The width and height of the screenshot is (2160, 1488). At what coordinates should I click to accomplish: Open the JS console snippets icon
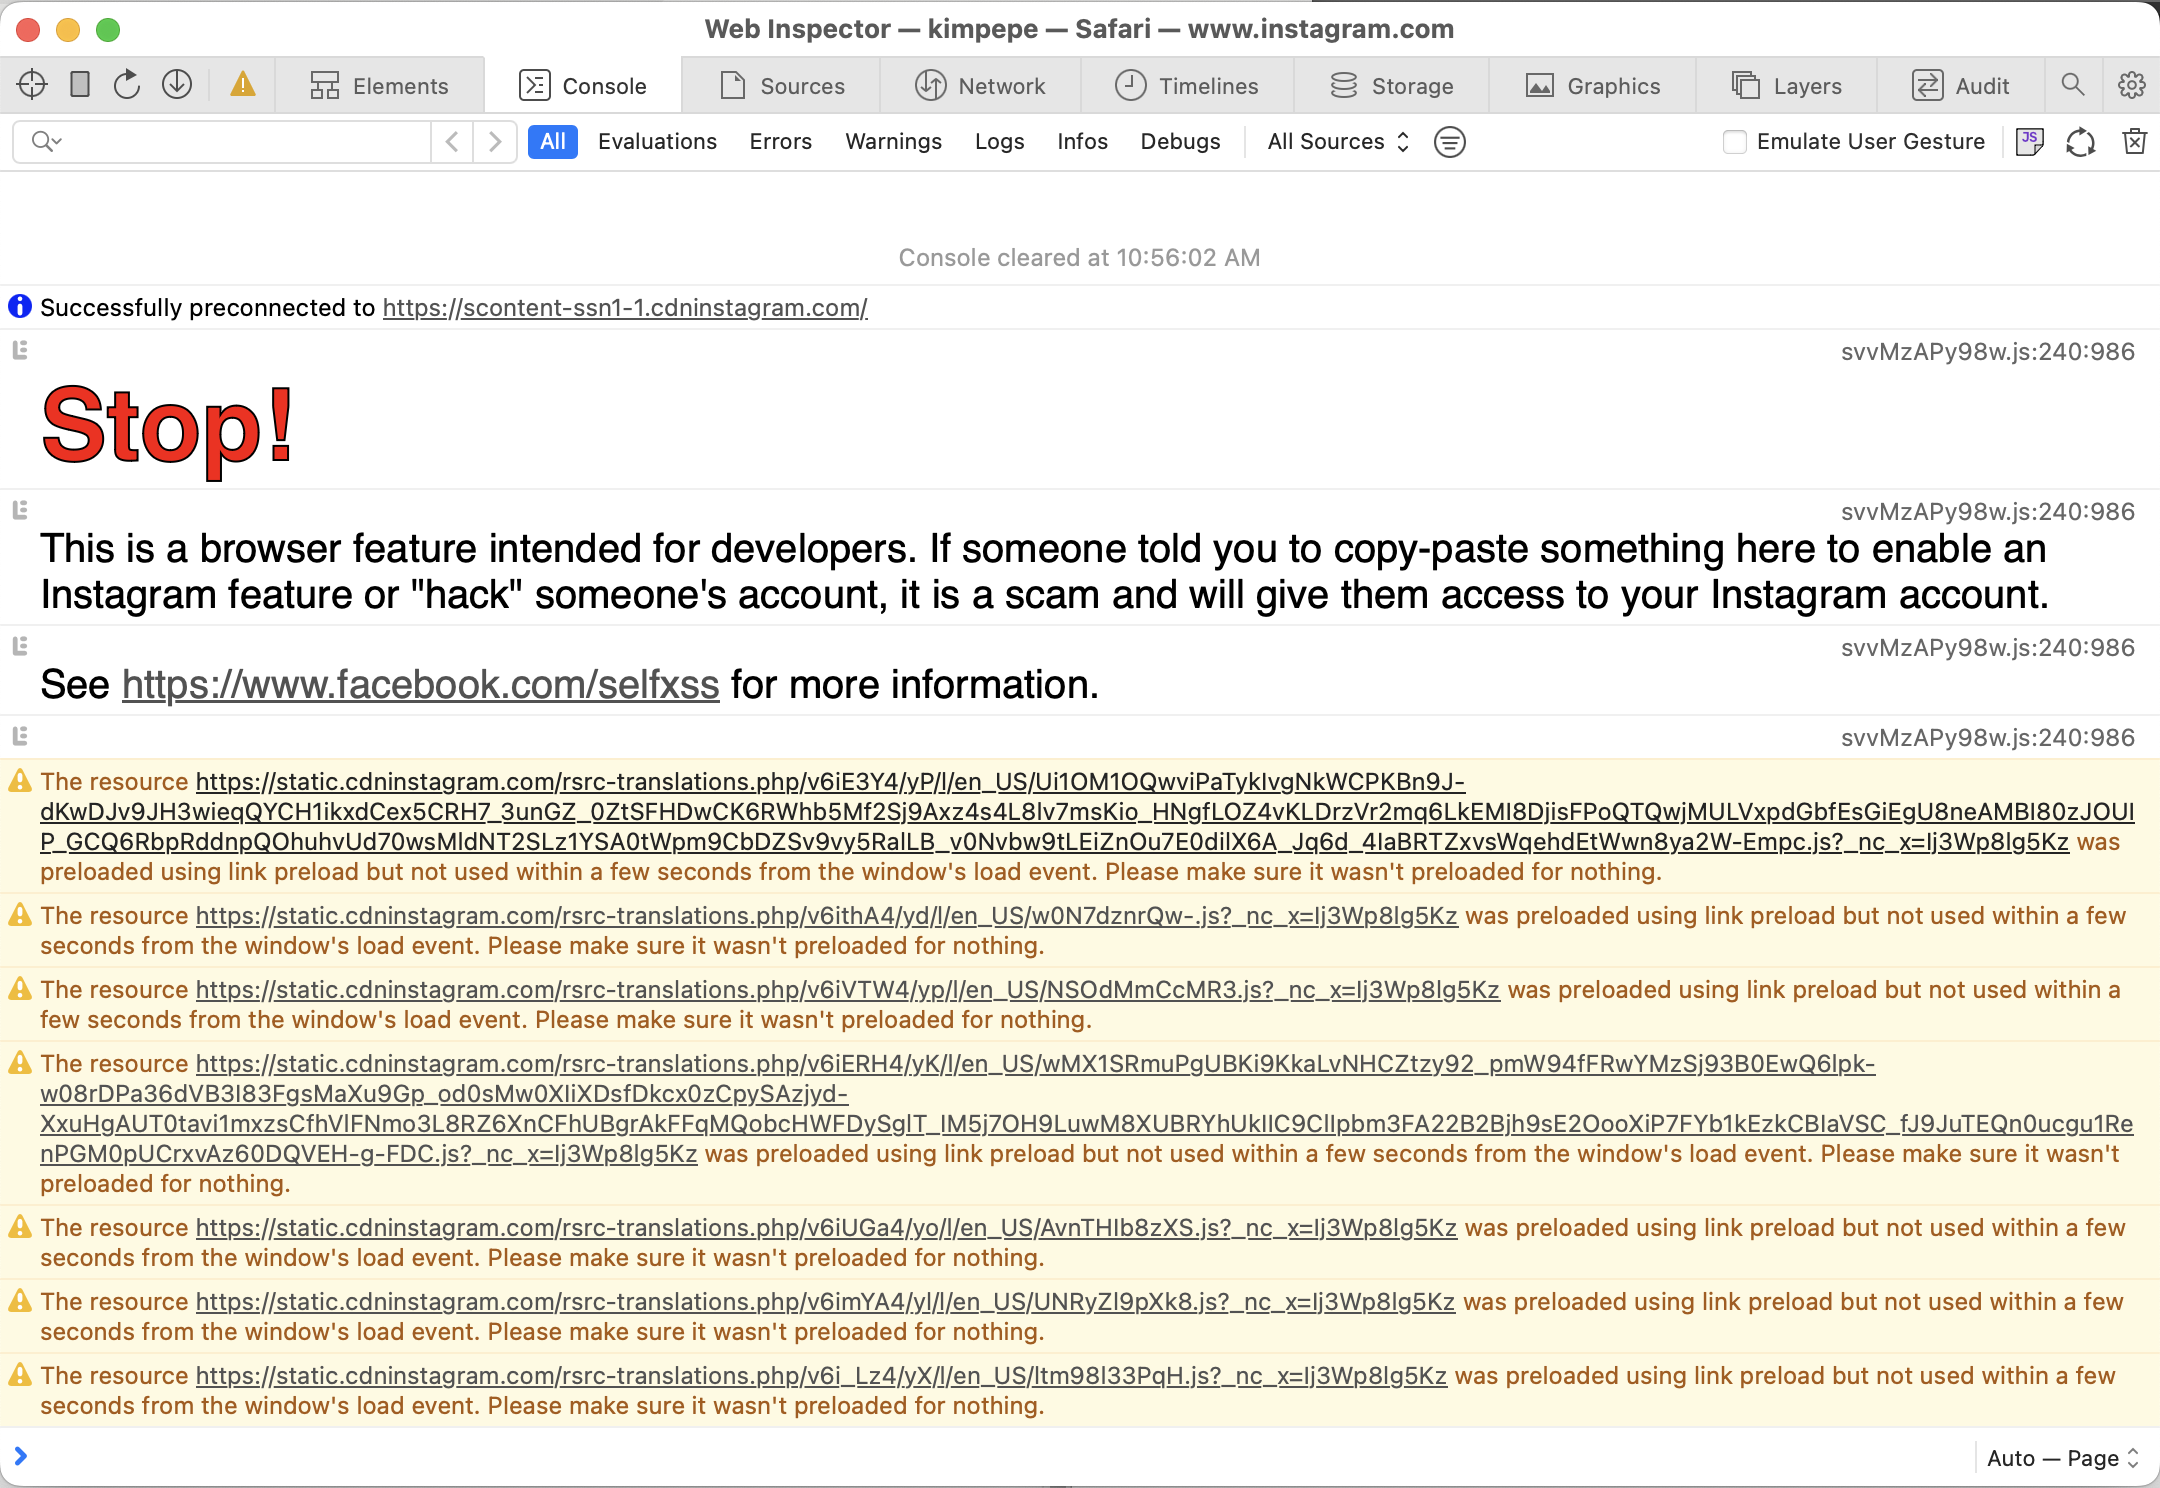(2029, 142)
